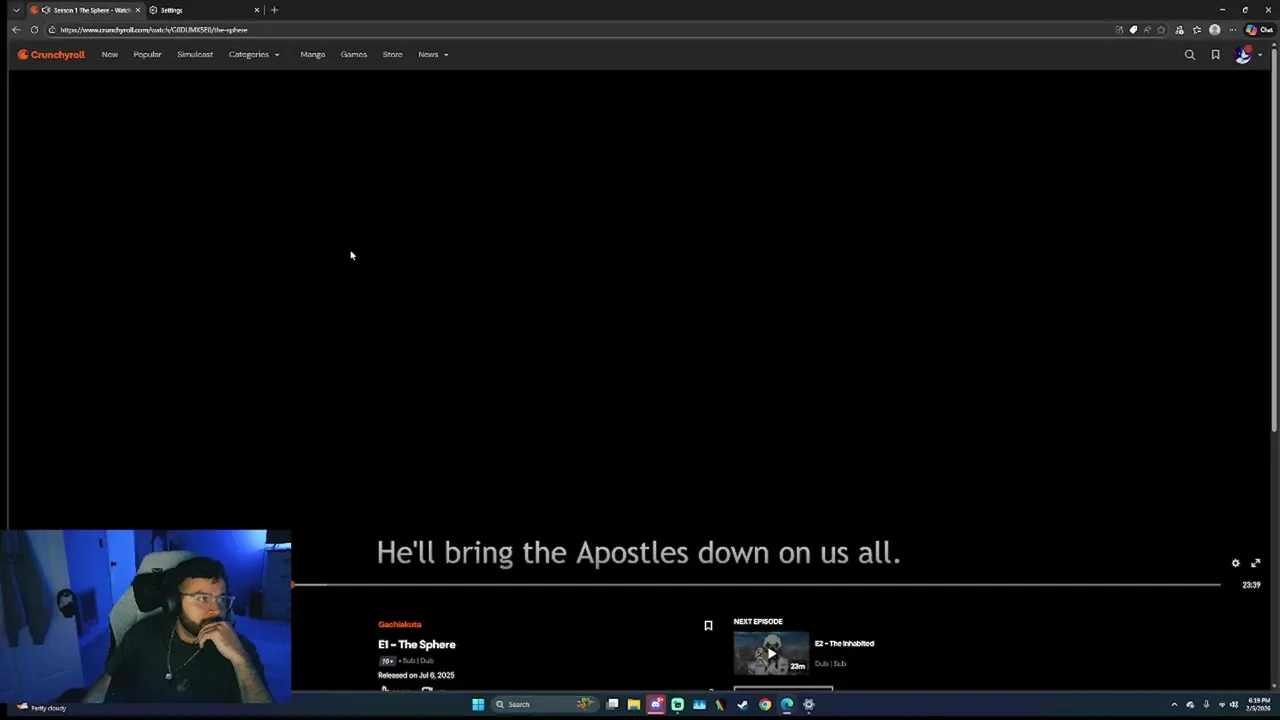Go to Popular in navigation

[147, 55]
